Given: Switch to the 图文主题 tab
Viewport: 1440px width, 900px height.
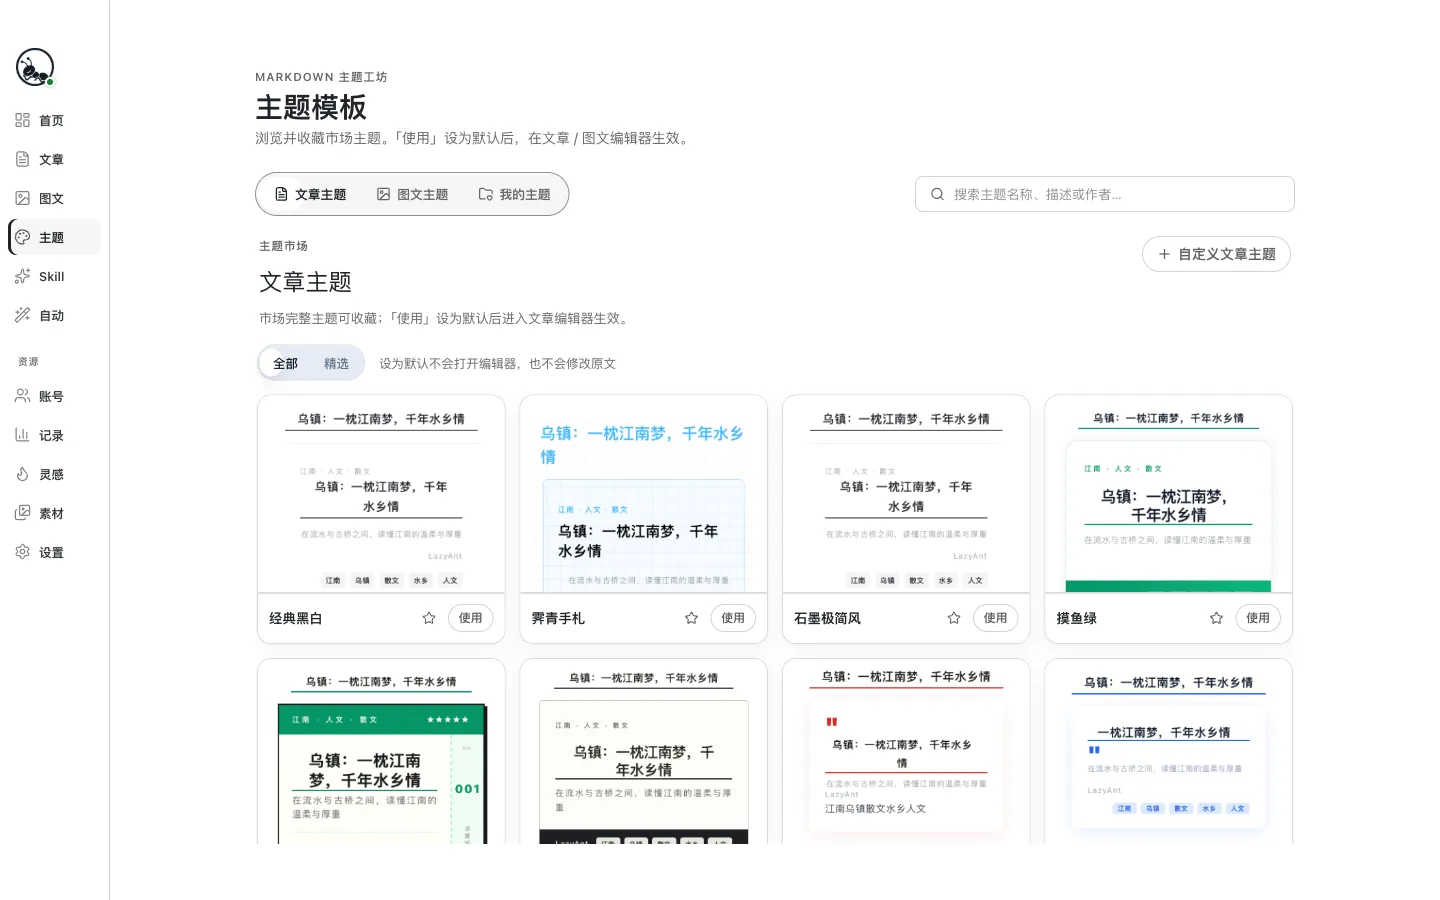Looking at the screenshot, I should [x=412, y=194].
